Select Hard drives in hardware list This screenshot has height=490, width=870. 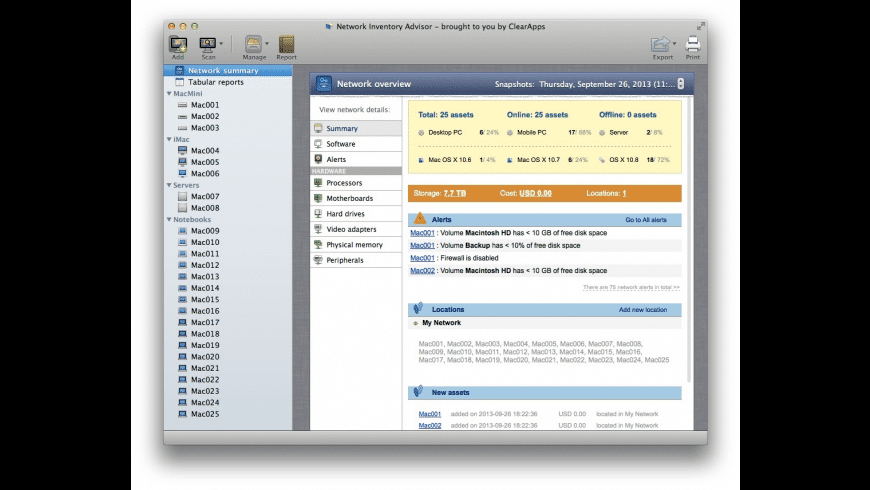343,214
